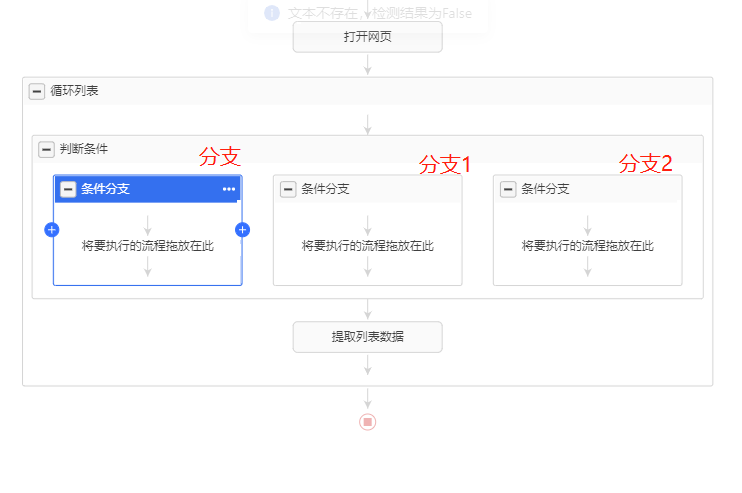Select the blue 条件分支 header
Viewport: 742px width, 493px height.
(148, 189)
